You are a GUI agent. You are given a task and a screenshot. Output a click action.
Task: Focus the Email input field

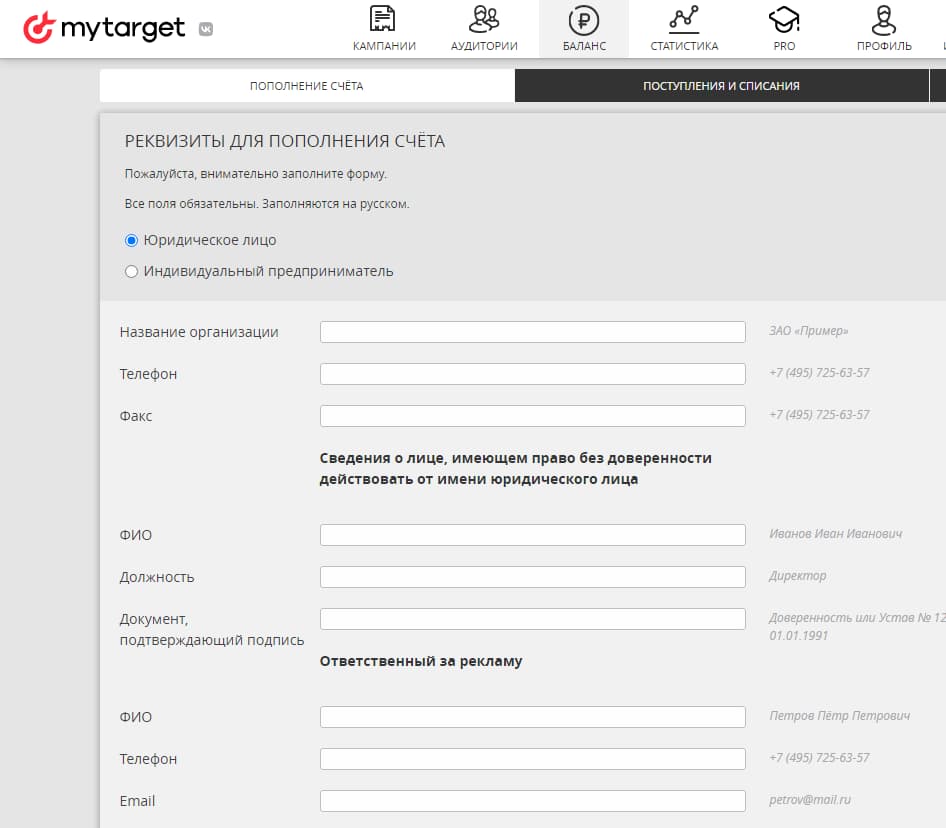click(532, 801)
